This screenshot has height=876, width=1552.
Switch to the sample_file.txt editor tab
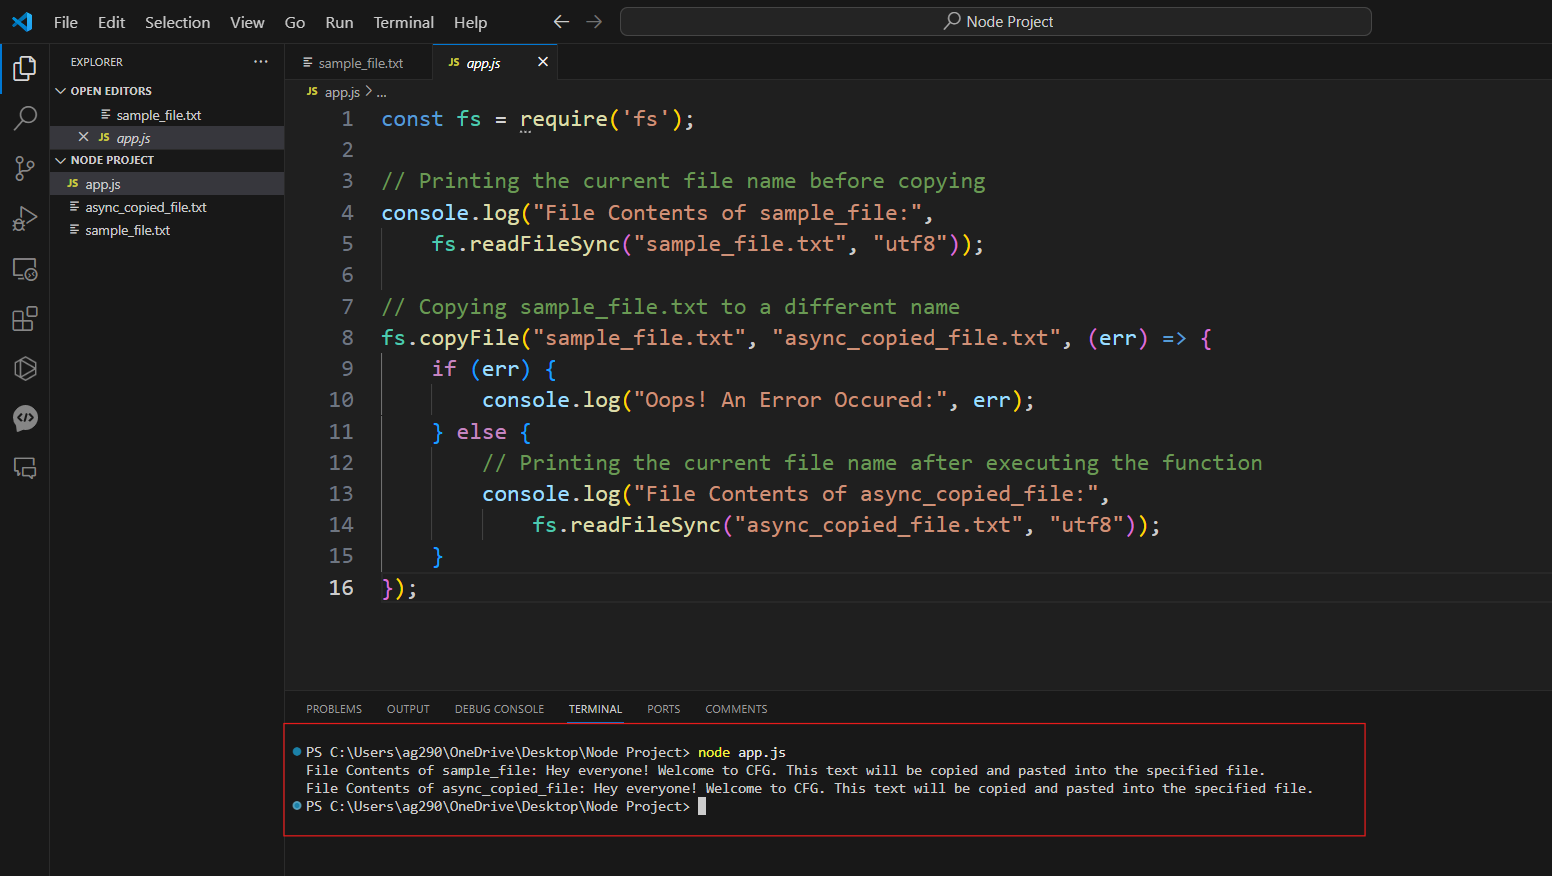pyautogui.click(x=360, y=63)
